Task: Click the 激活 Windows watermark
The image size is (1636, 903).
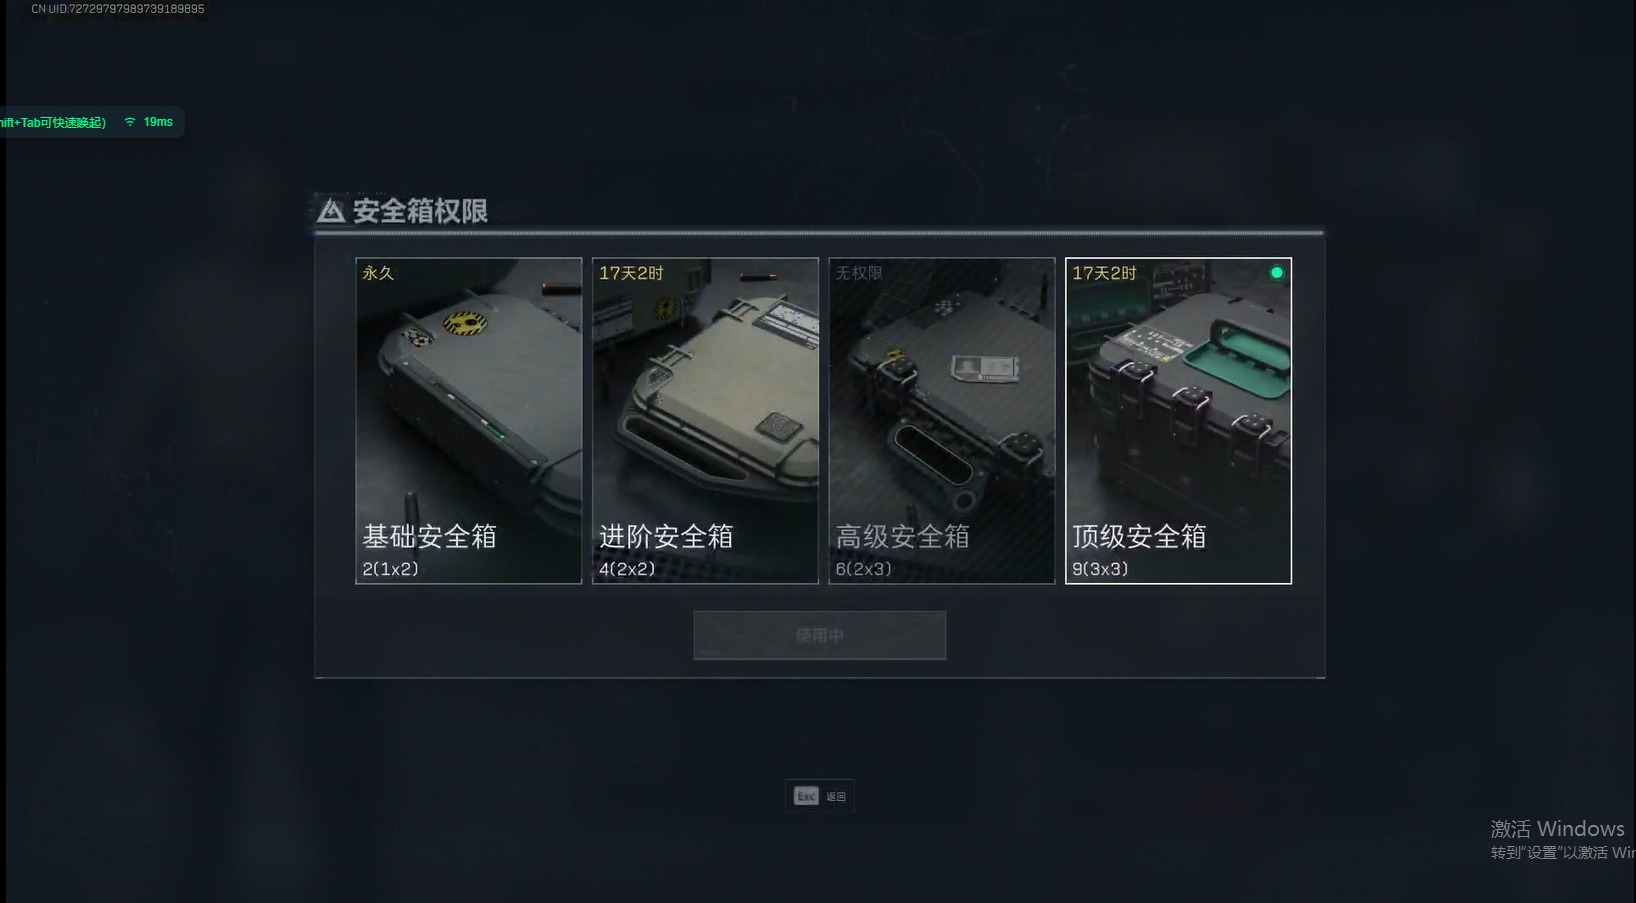Action: pos(1557,829)
